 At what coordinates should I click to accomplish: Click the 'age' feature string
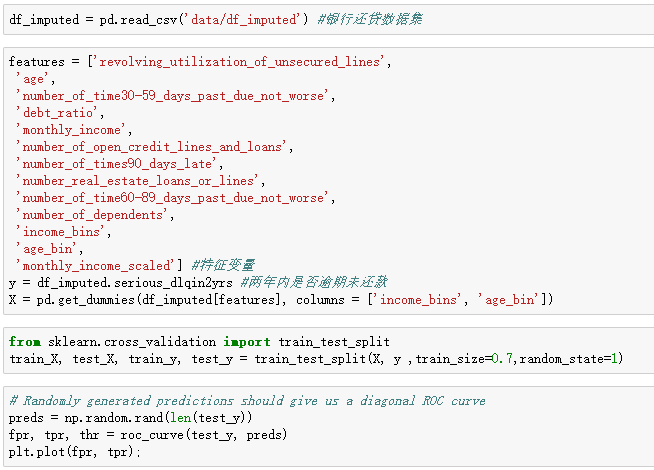pyautogui.click(x=33, y=79)
